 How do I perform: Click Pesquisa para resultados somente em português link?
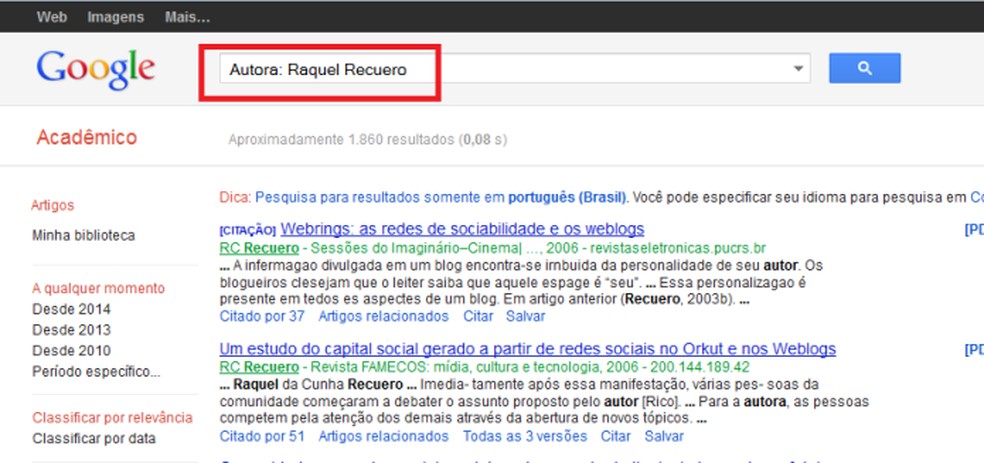click(441, 198)
